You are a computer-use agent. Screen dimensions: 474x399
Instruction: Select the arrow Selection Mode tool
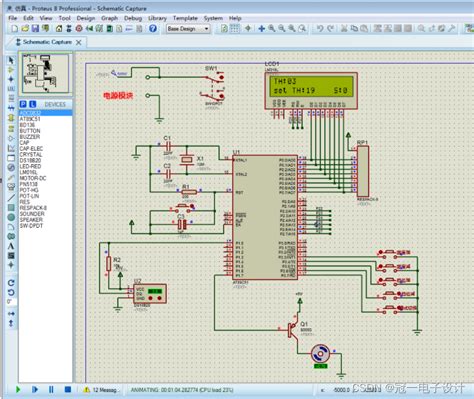point(11,60)
